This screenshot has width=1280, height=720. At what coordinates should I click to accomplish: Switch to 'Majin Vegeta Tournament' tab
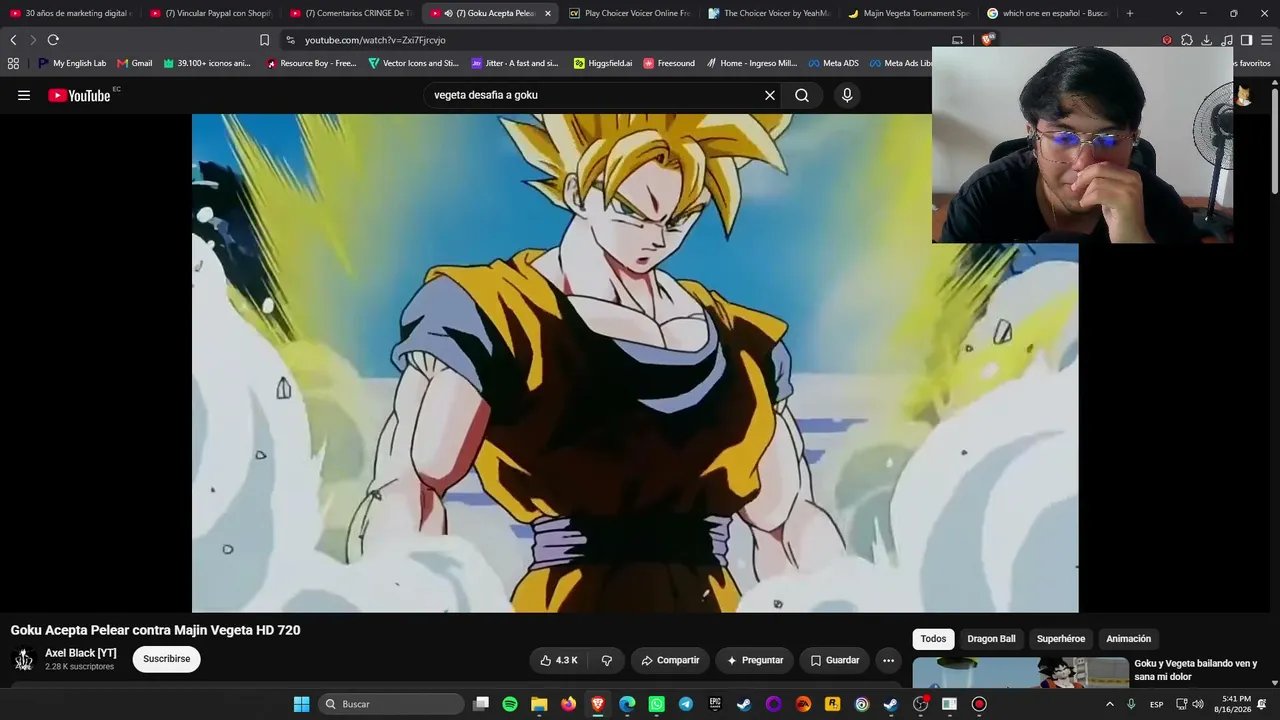click(908, 13)
